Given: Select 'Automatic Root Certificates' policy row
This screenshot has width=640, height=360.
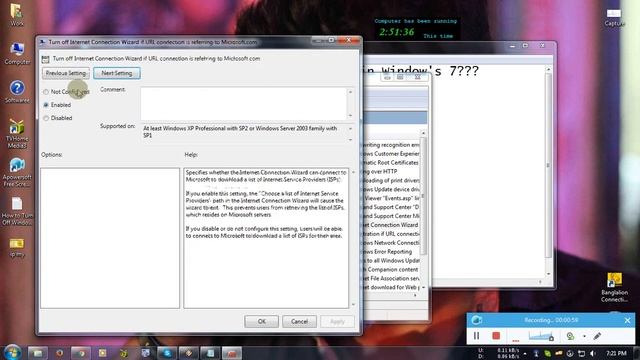Looking at the screenshot, I should 391,163.
